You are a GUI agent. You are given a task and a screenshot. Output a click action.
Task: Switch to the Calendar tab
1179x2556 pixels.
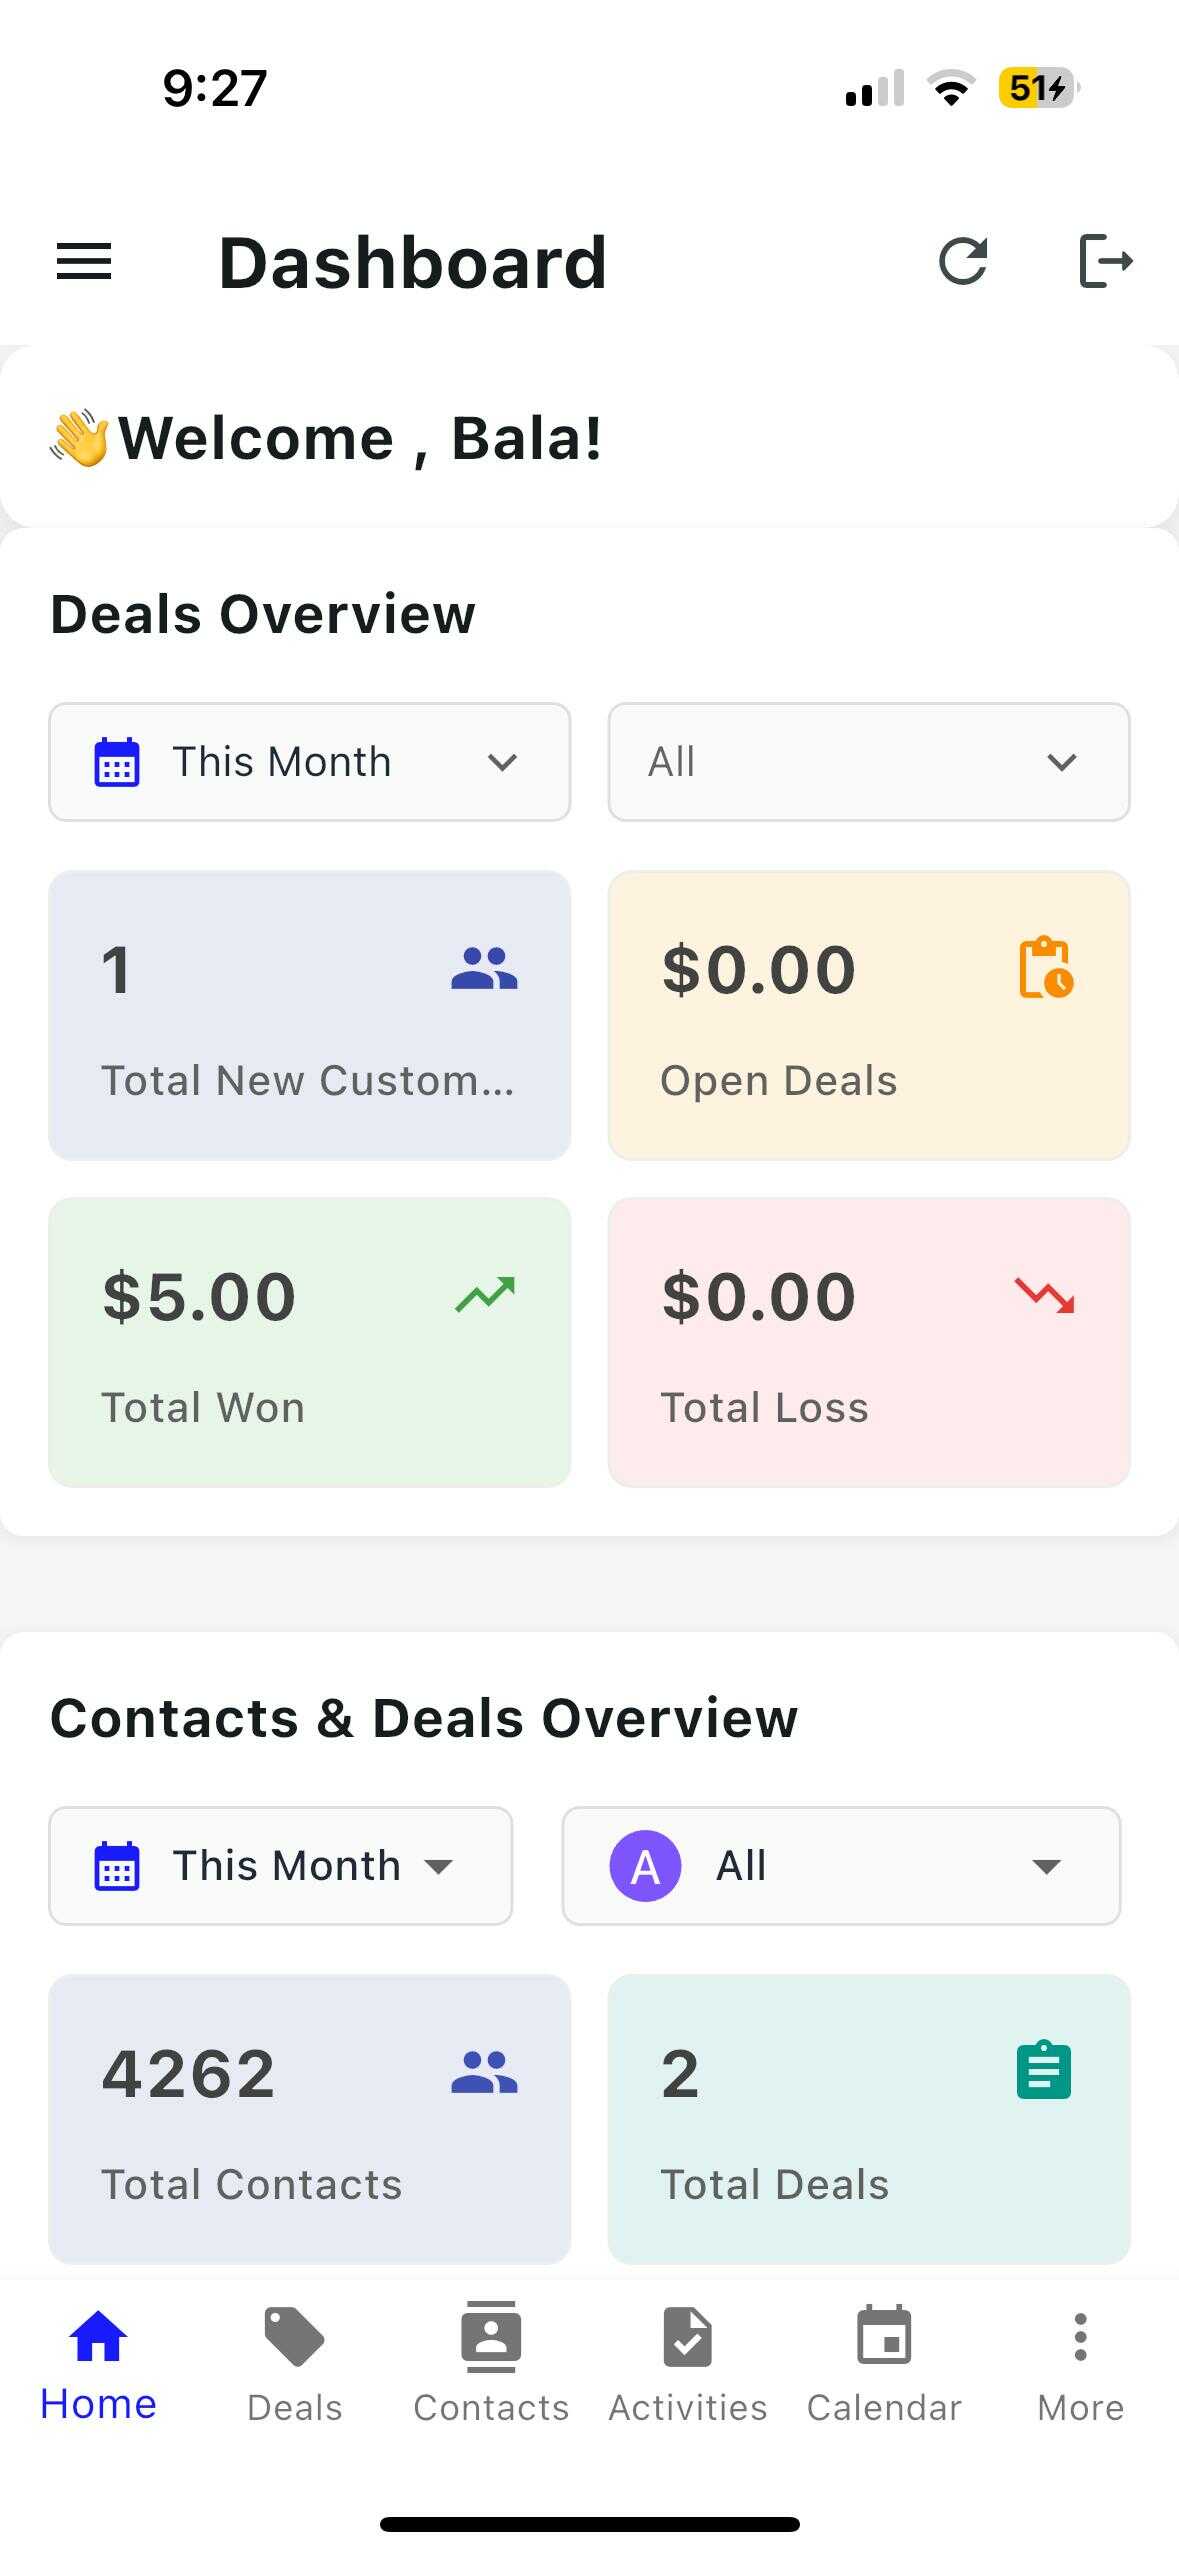pos(884,2364)
